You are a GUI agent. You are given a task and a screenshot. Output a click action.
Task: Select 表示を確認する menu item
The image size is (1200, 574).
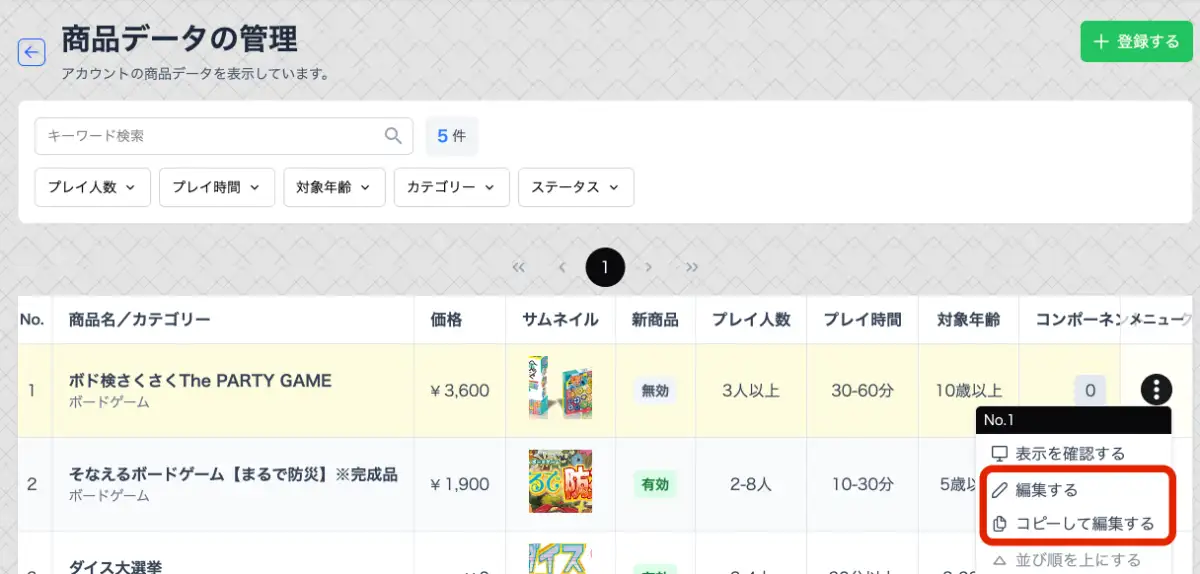pyautogui.click(x=1060, y=454)
